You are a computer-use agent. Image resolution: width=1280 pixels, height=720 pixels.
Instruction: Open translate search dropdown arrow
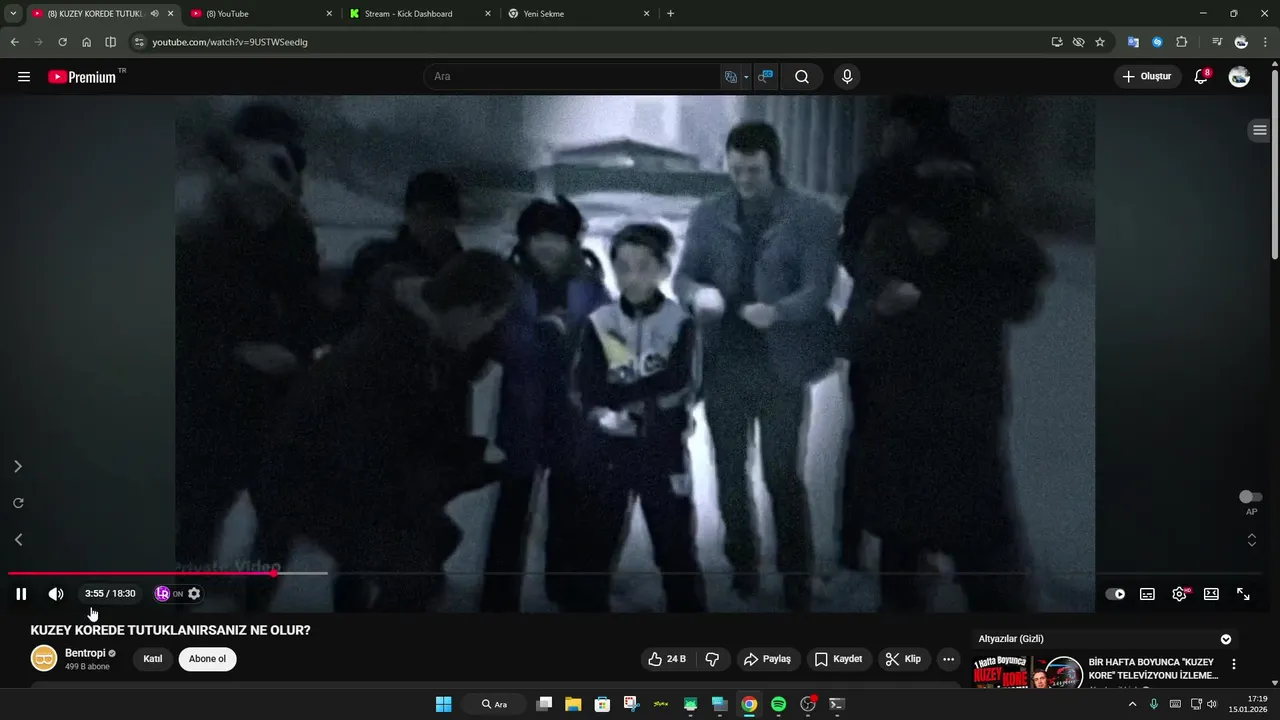click(x=747, y=77)
